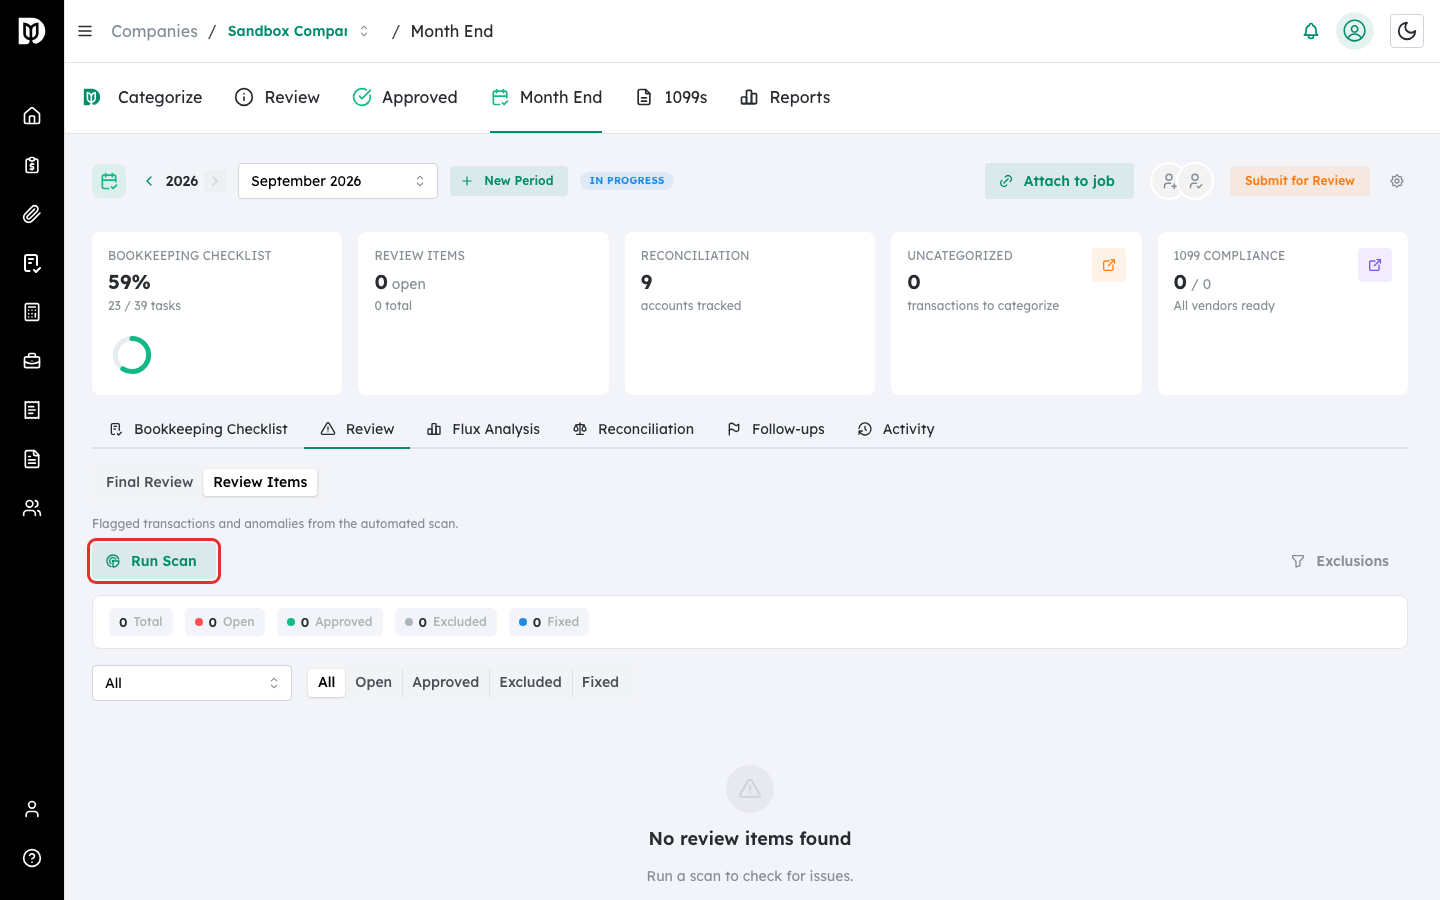Image resolution: width=1440 pixels, height=900 pixels.
Task: Open the help question-mark icon
Action: tap(32, 858)
